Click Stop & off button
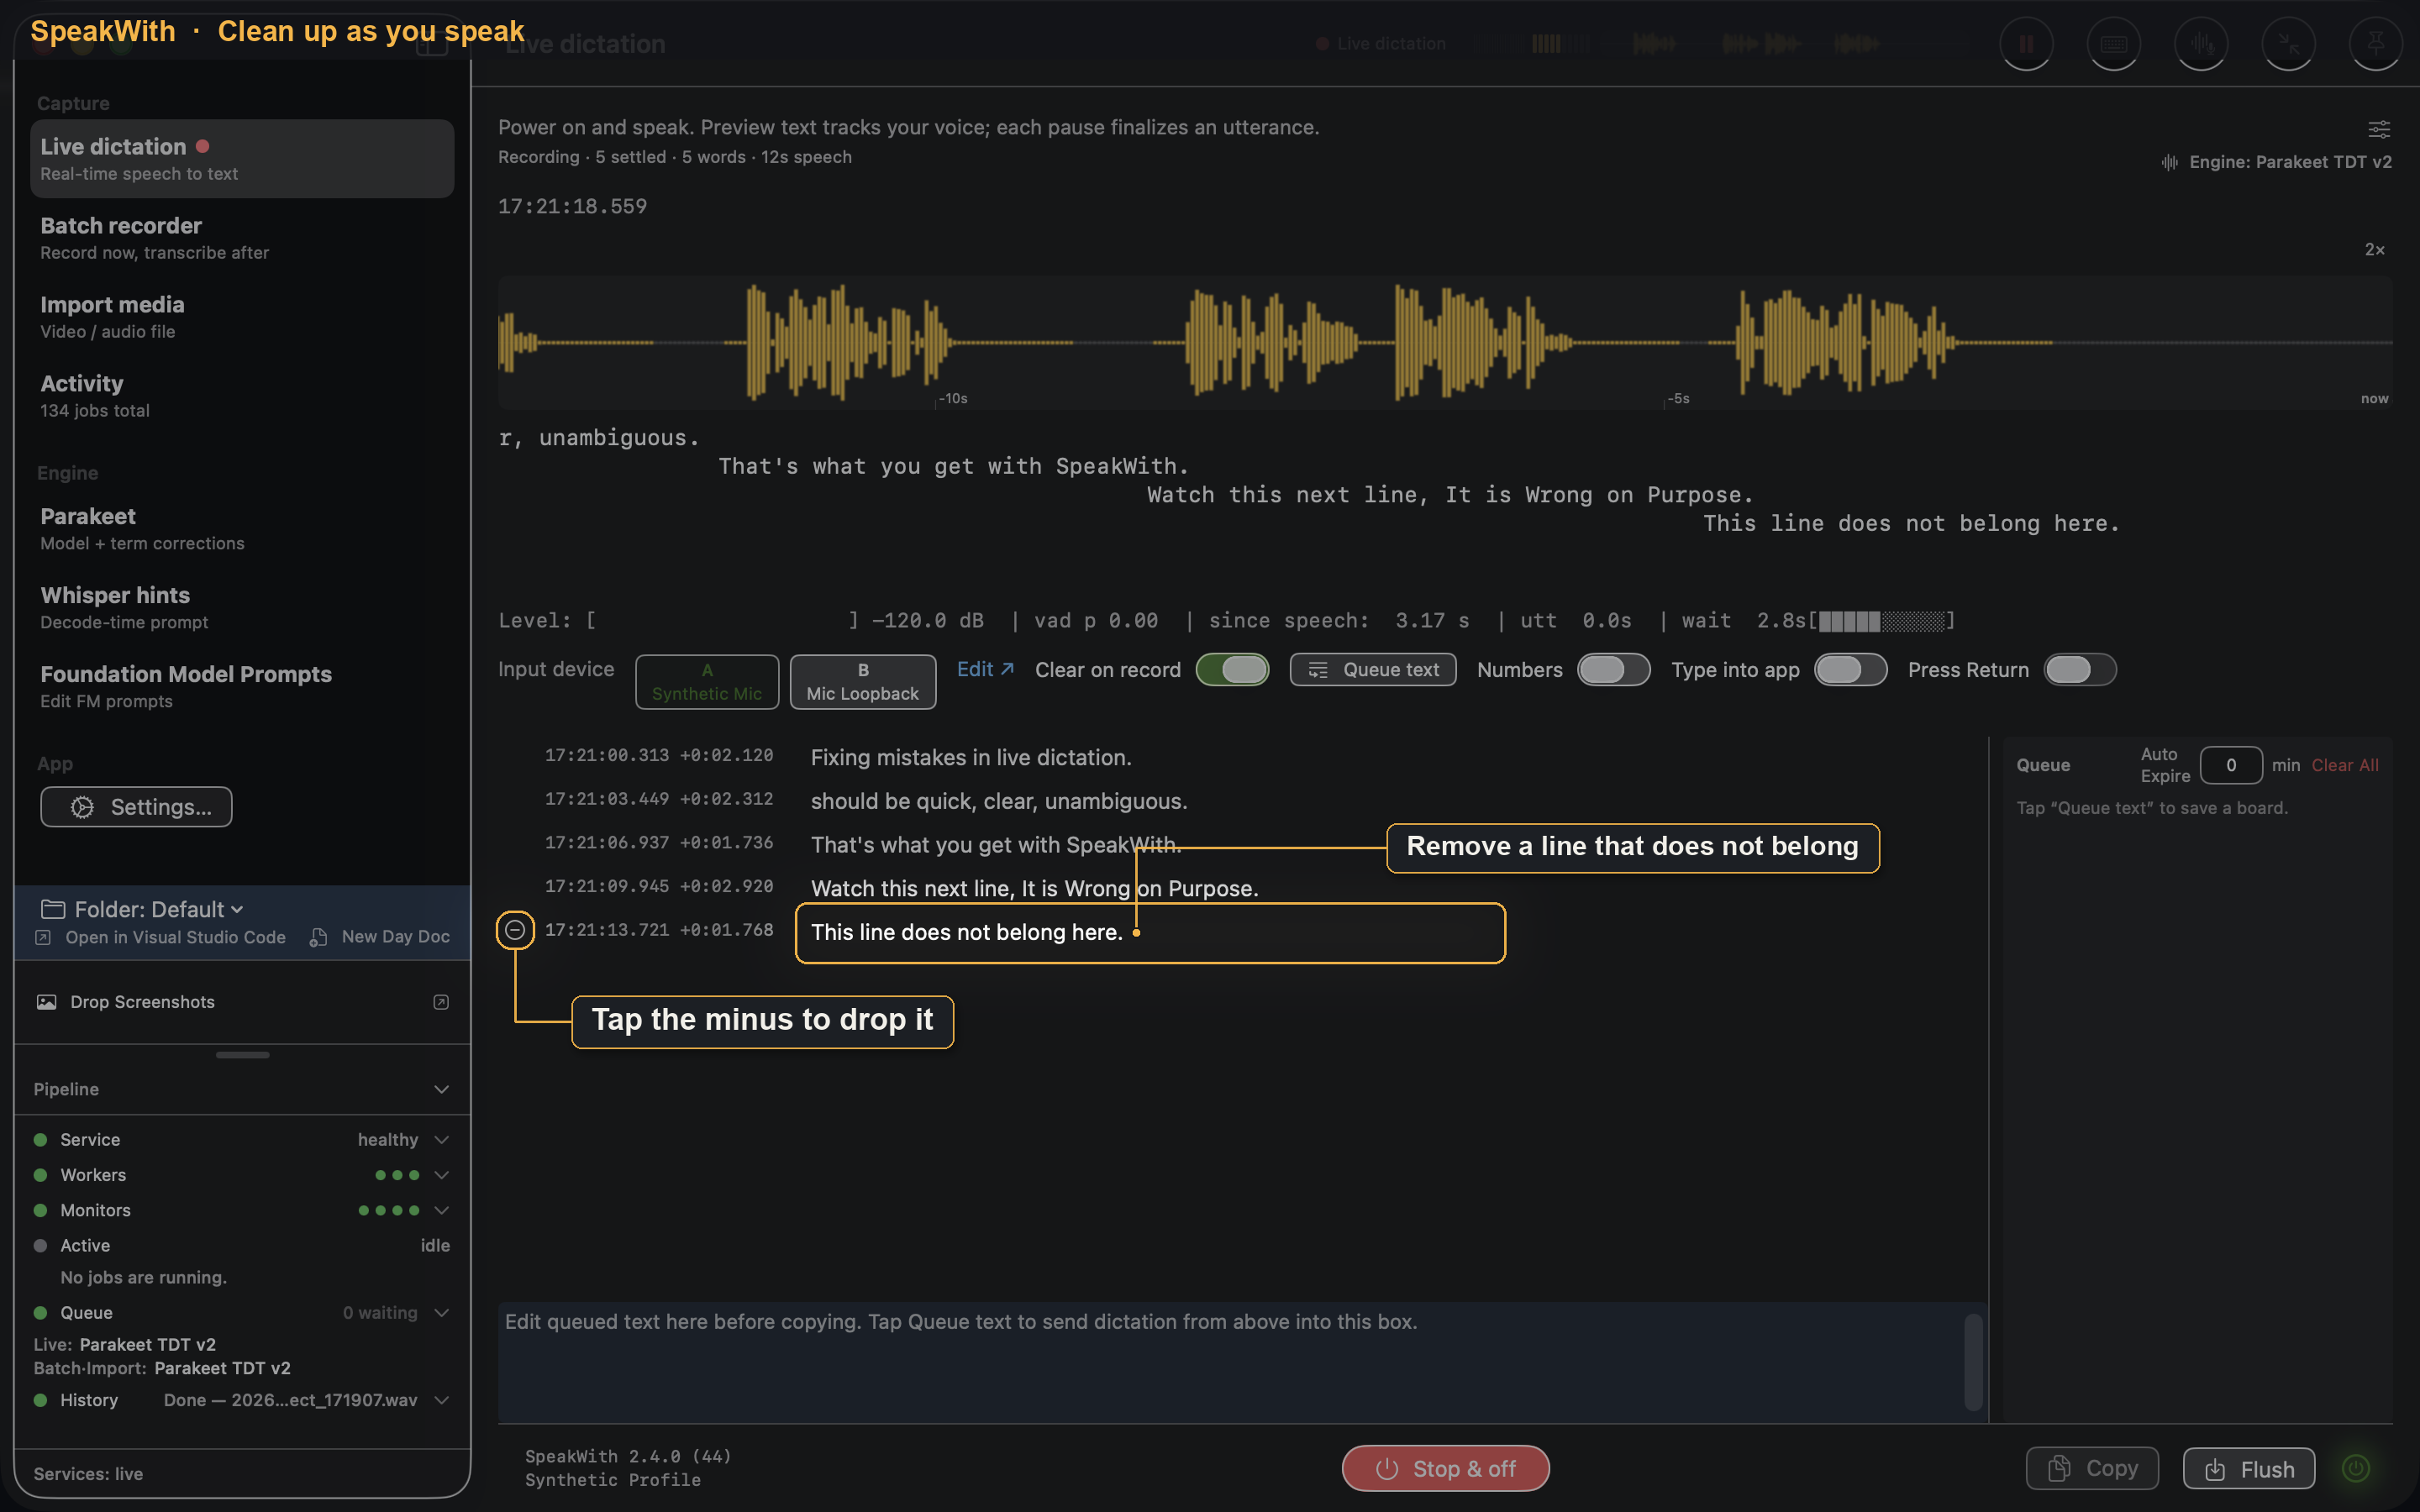This screenshot has width=2420, height=1512. click(1445, 1468)
